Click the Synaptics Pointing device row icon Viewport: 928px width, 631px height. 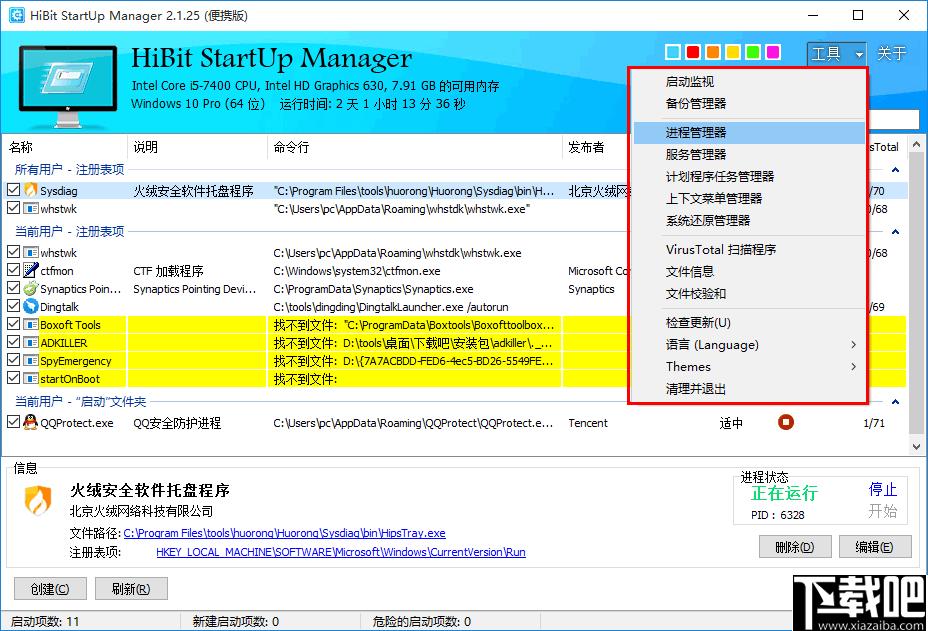pos(31,288)
